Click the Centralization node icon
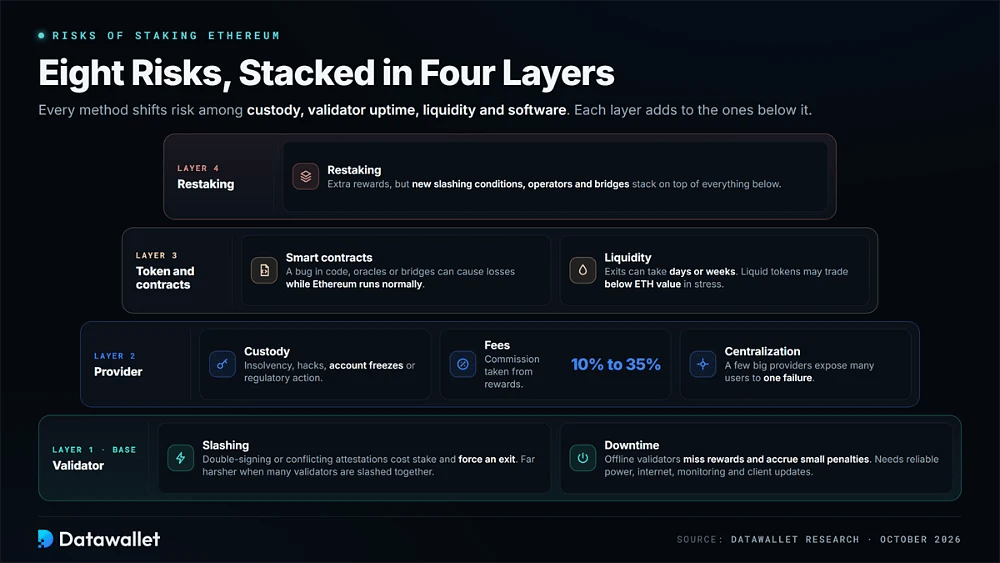1000x563 pixels. 703,364
